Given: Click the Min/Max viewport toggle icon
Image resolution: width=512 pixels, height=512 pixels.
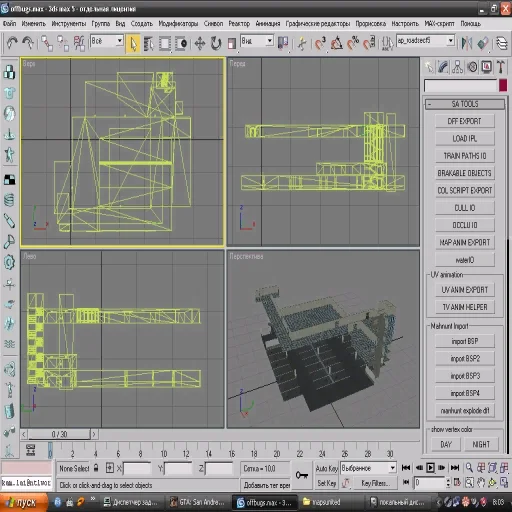Looking at the screenshot, I should pyautogui.click(x=504, y=482).
